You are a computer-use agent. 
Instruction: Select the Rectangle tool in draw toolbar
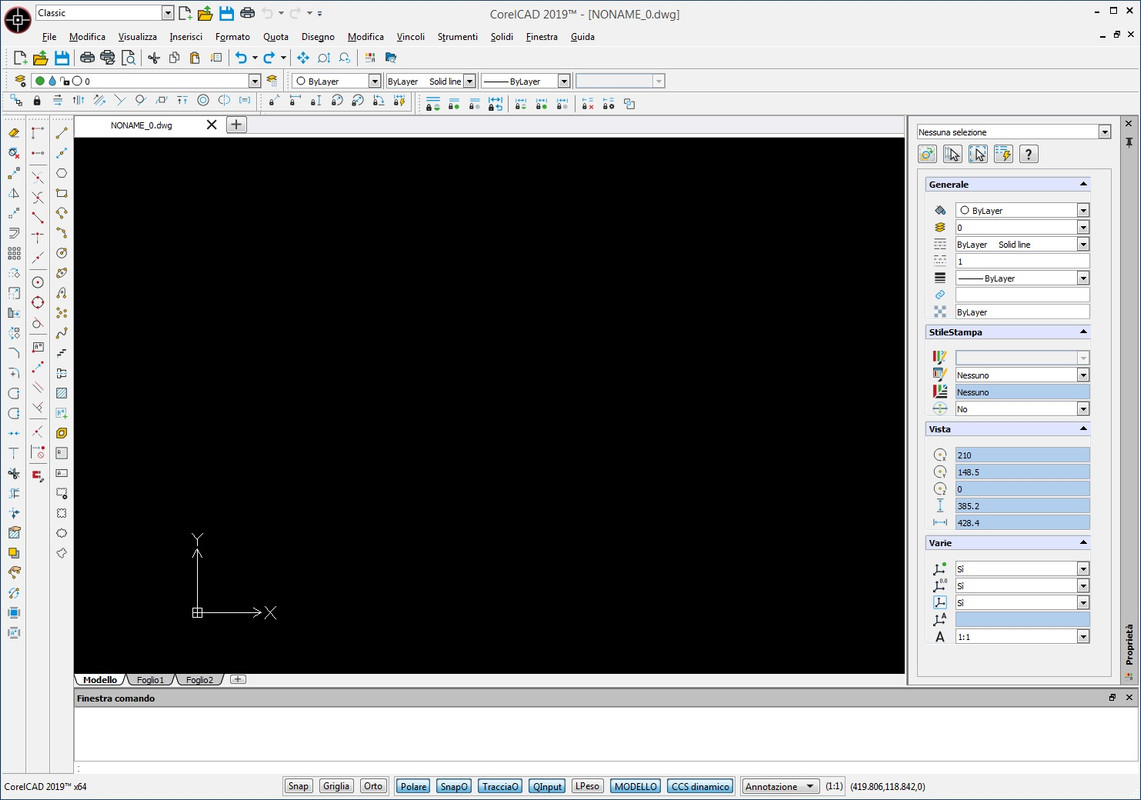[62, 194]
